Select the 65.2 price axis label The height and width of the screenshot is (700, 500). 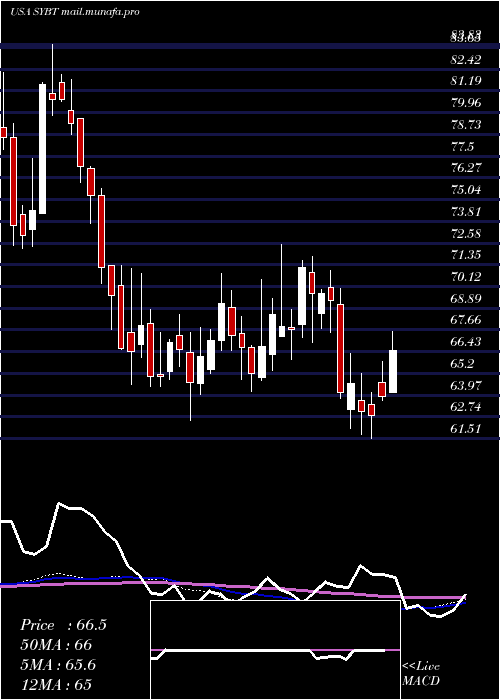pyautogui.click(x=462, y=364)
